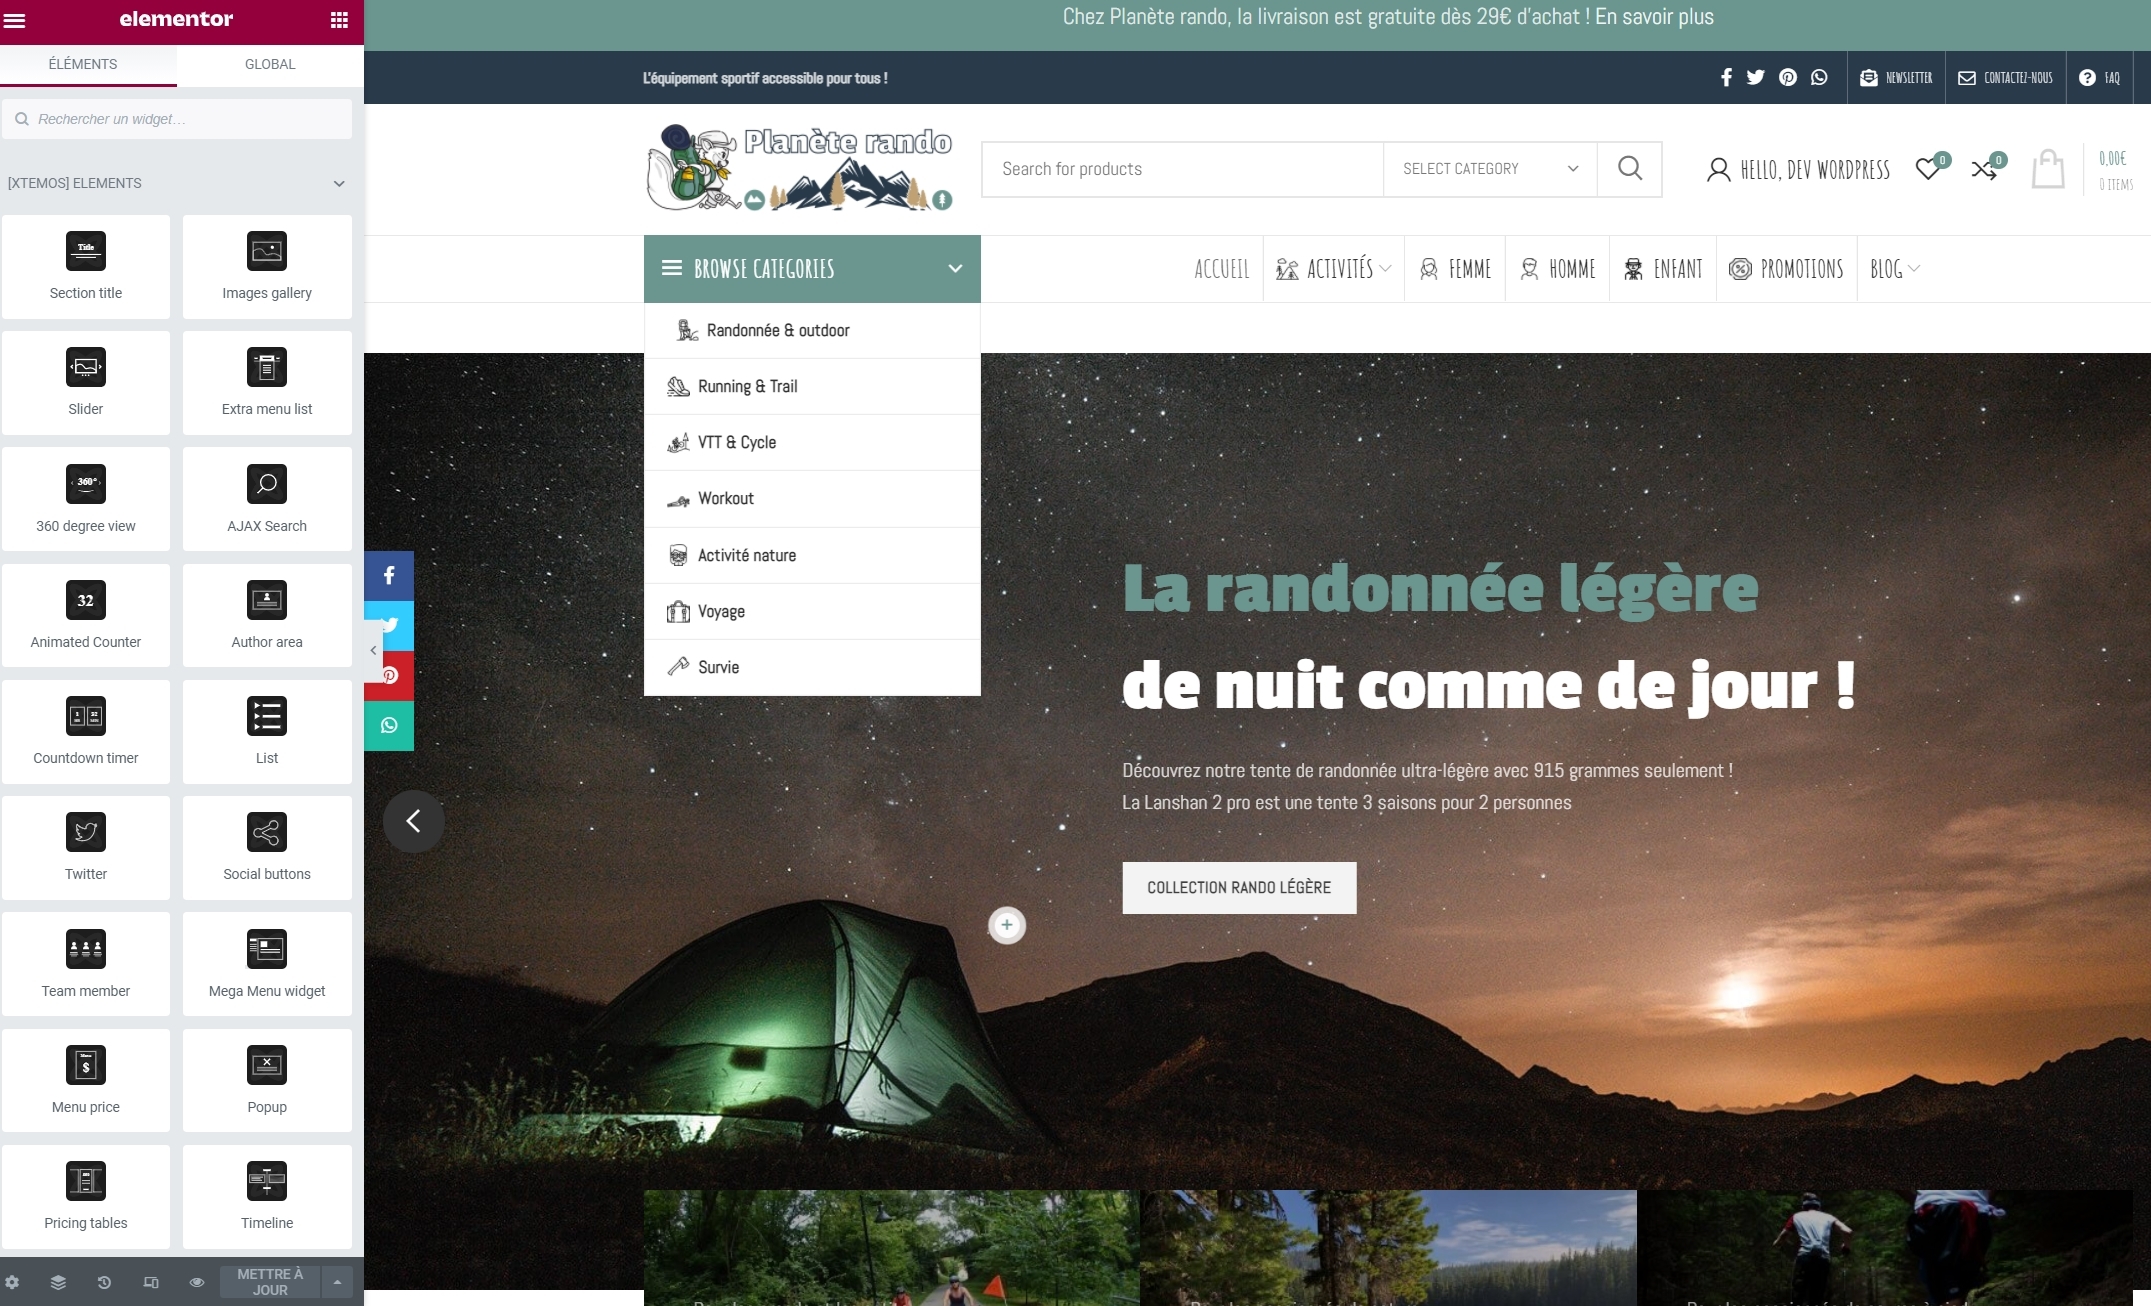Select the 360 degree view widget

pyautogui.click(x=86, y=499)
